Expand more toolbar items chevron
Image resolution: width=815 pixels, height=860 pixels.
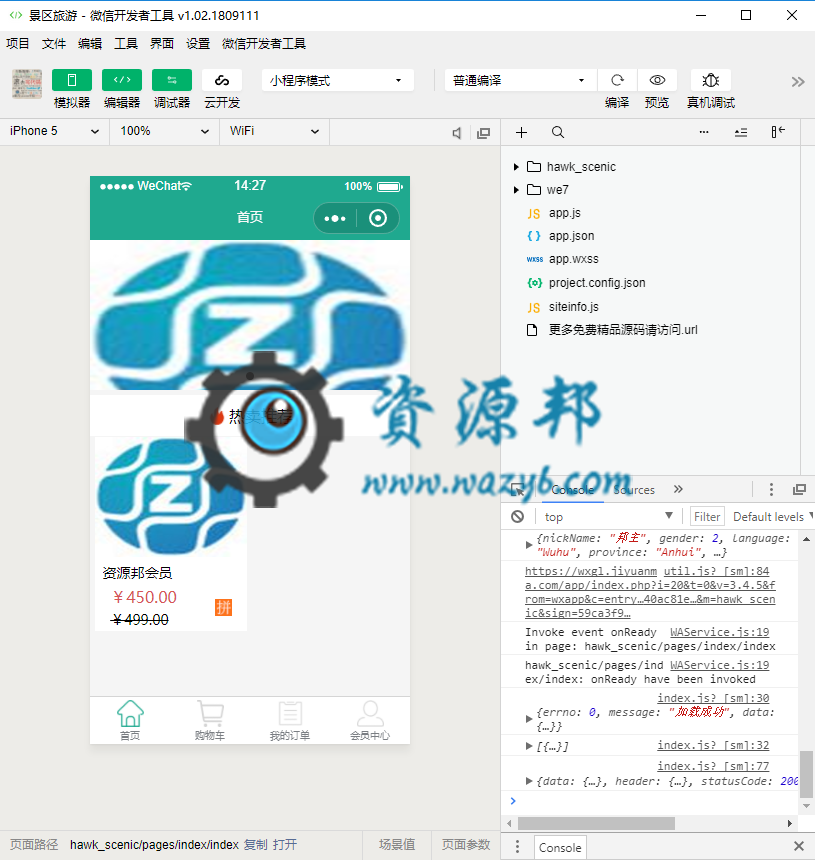(x=798, y=82)
